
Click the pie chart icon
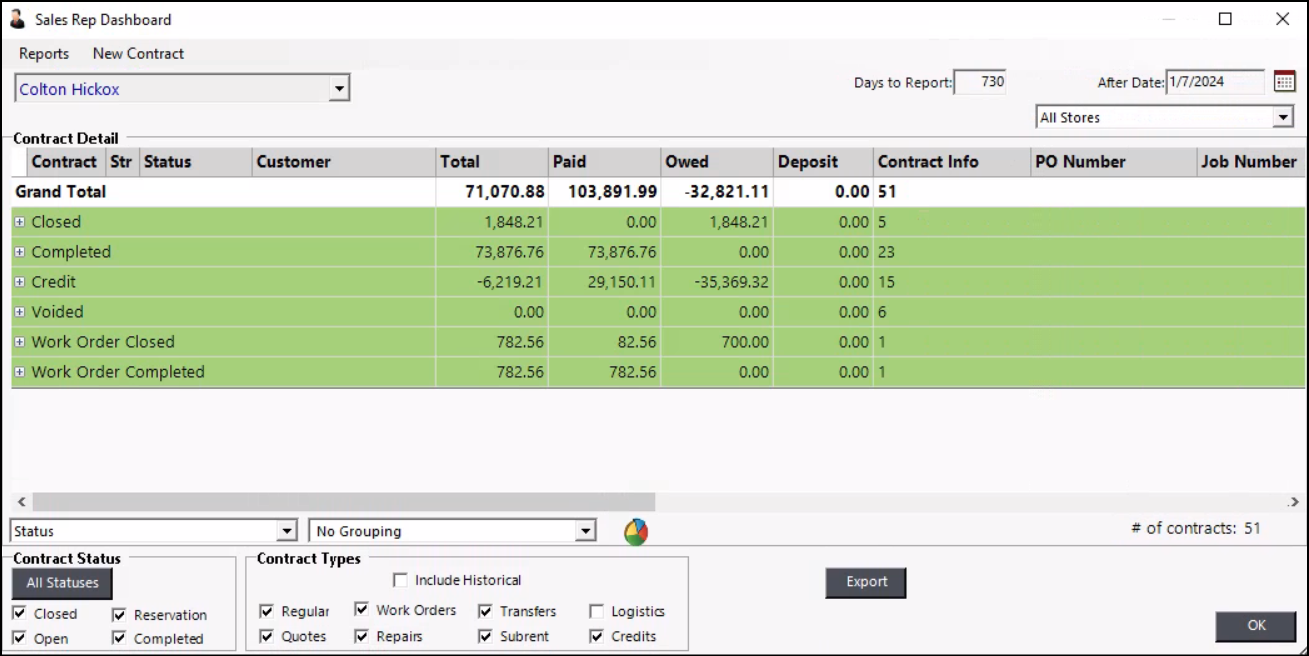click(635, 532)
